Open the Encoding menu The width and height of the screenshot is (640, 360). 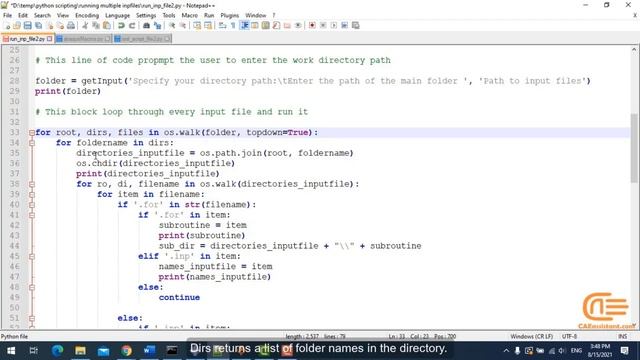coord(87,16)
